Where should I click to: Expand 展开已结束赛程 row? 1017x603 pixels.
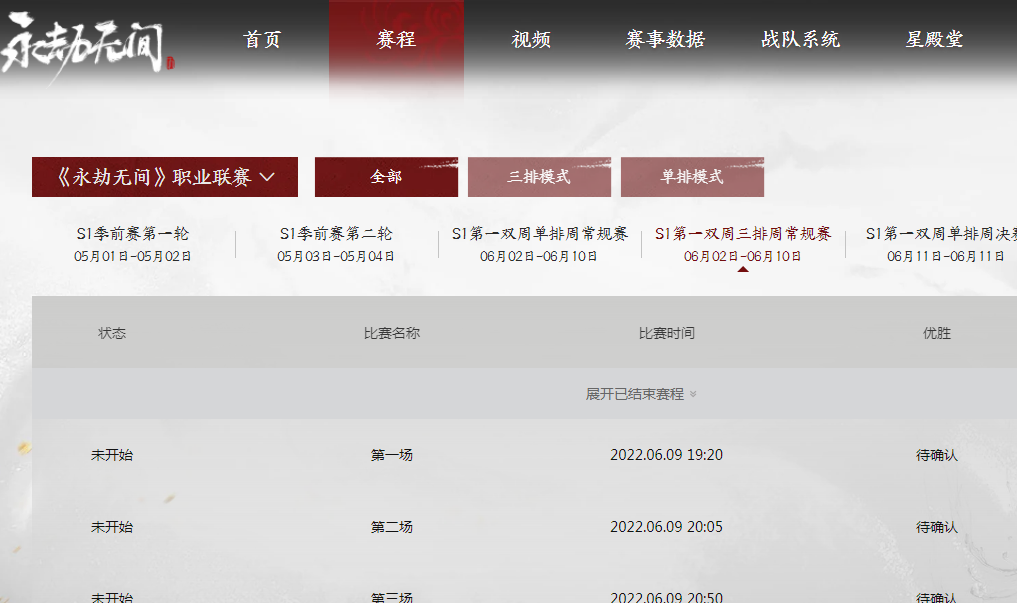[x=641, y=394]
